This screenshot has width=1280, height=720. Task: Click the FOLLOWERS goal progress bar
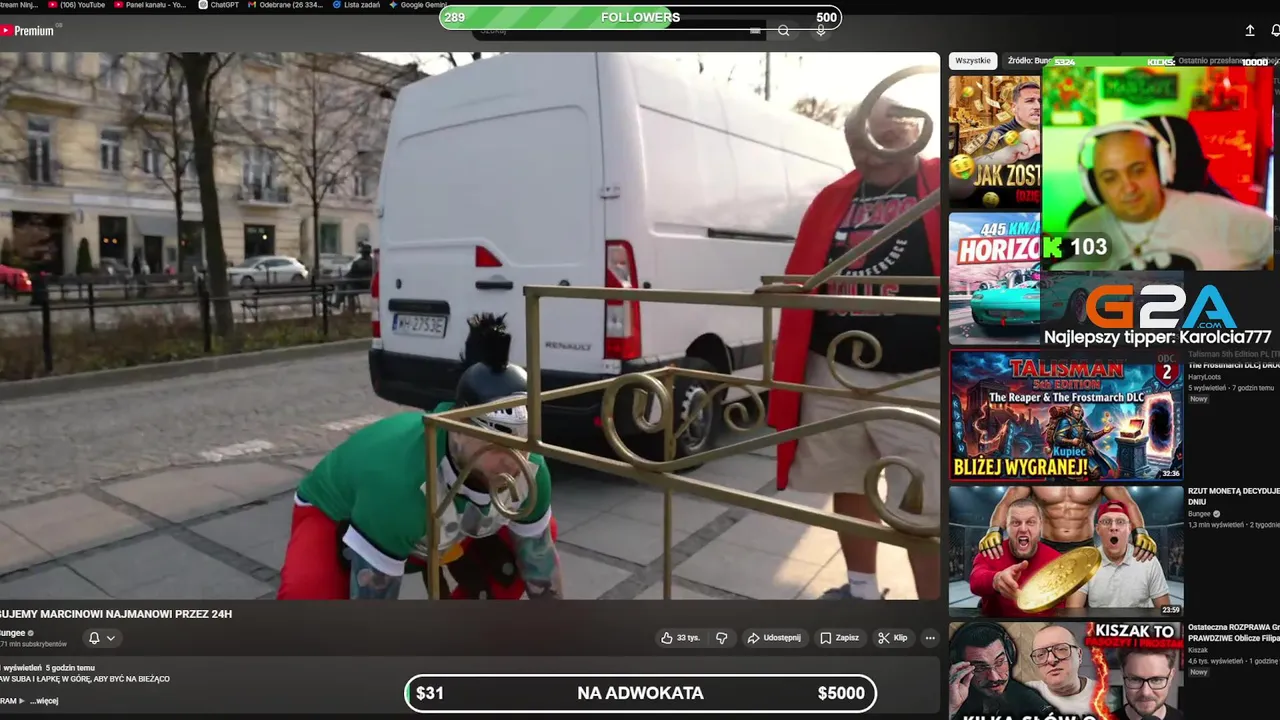pos(640,17)
